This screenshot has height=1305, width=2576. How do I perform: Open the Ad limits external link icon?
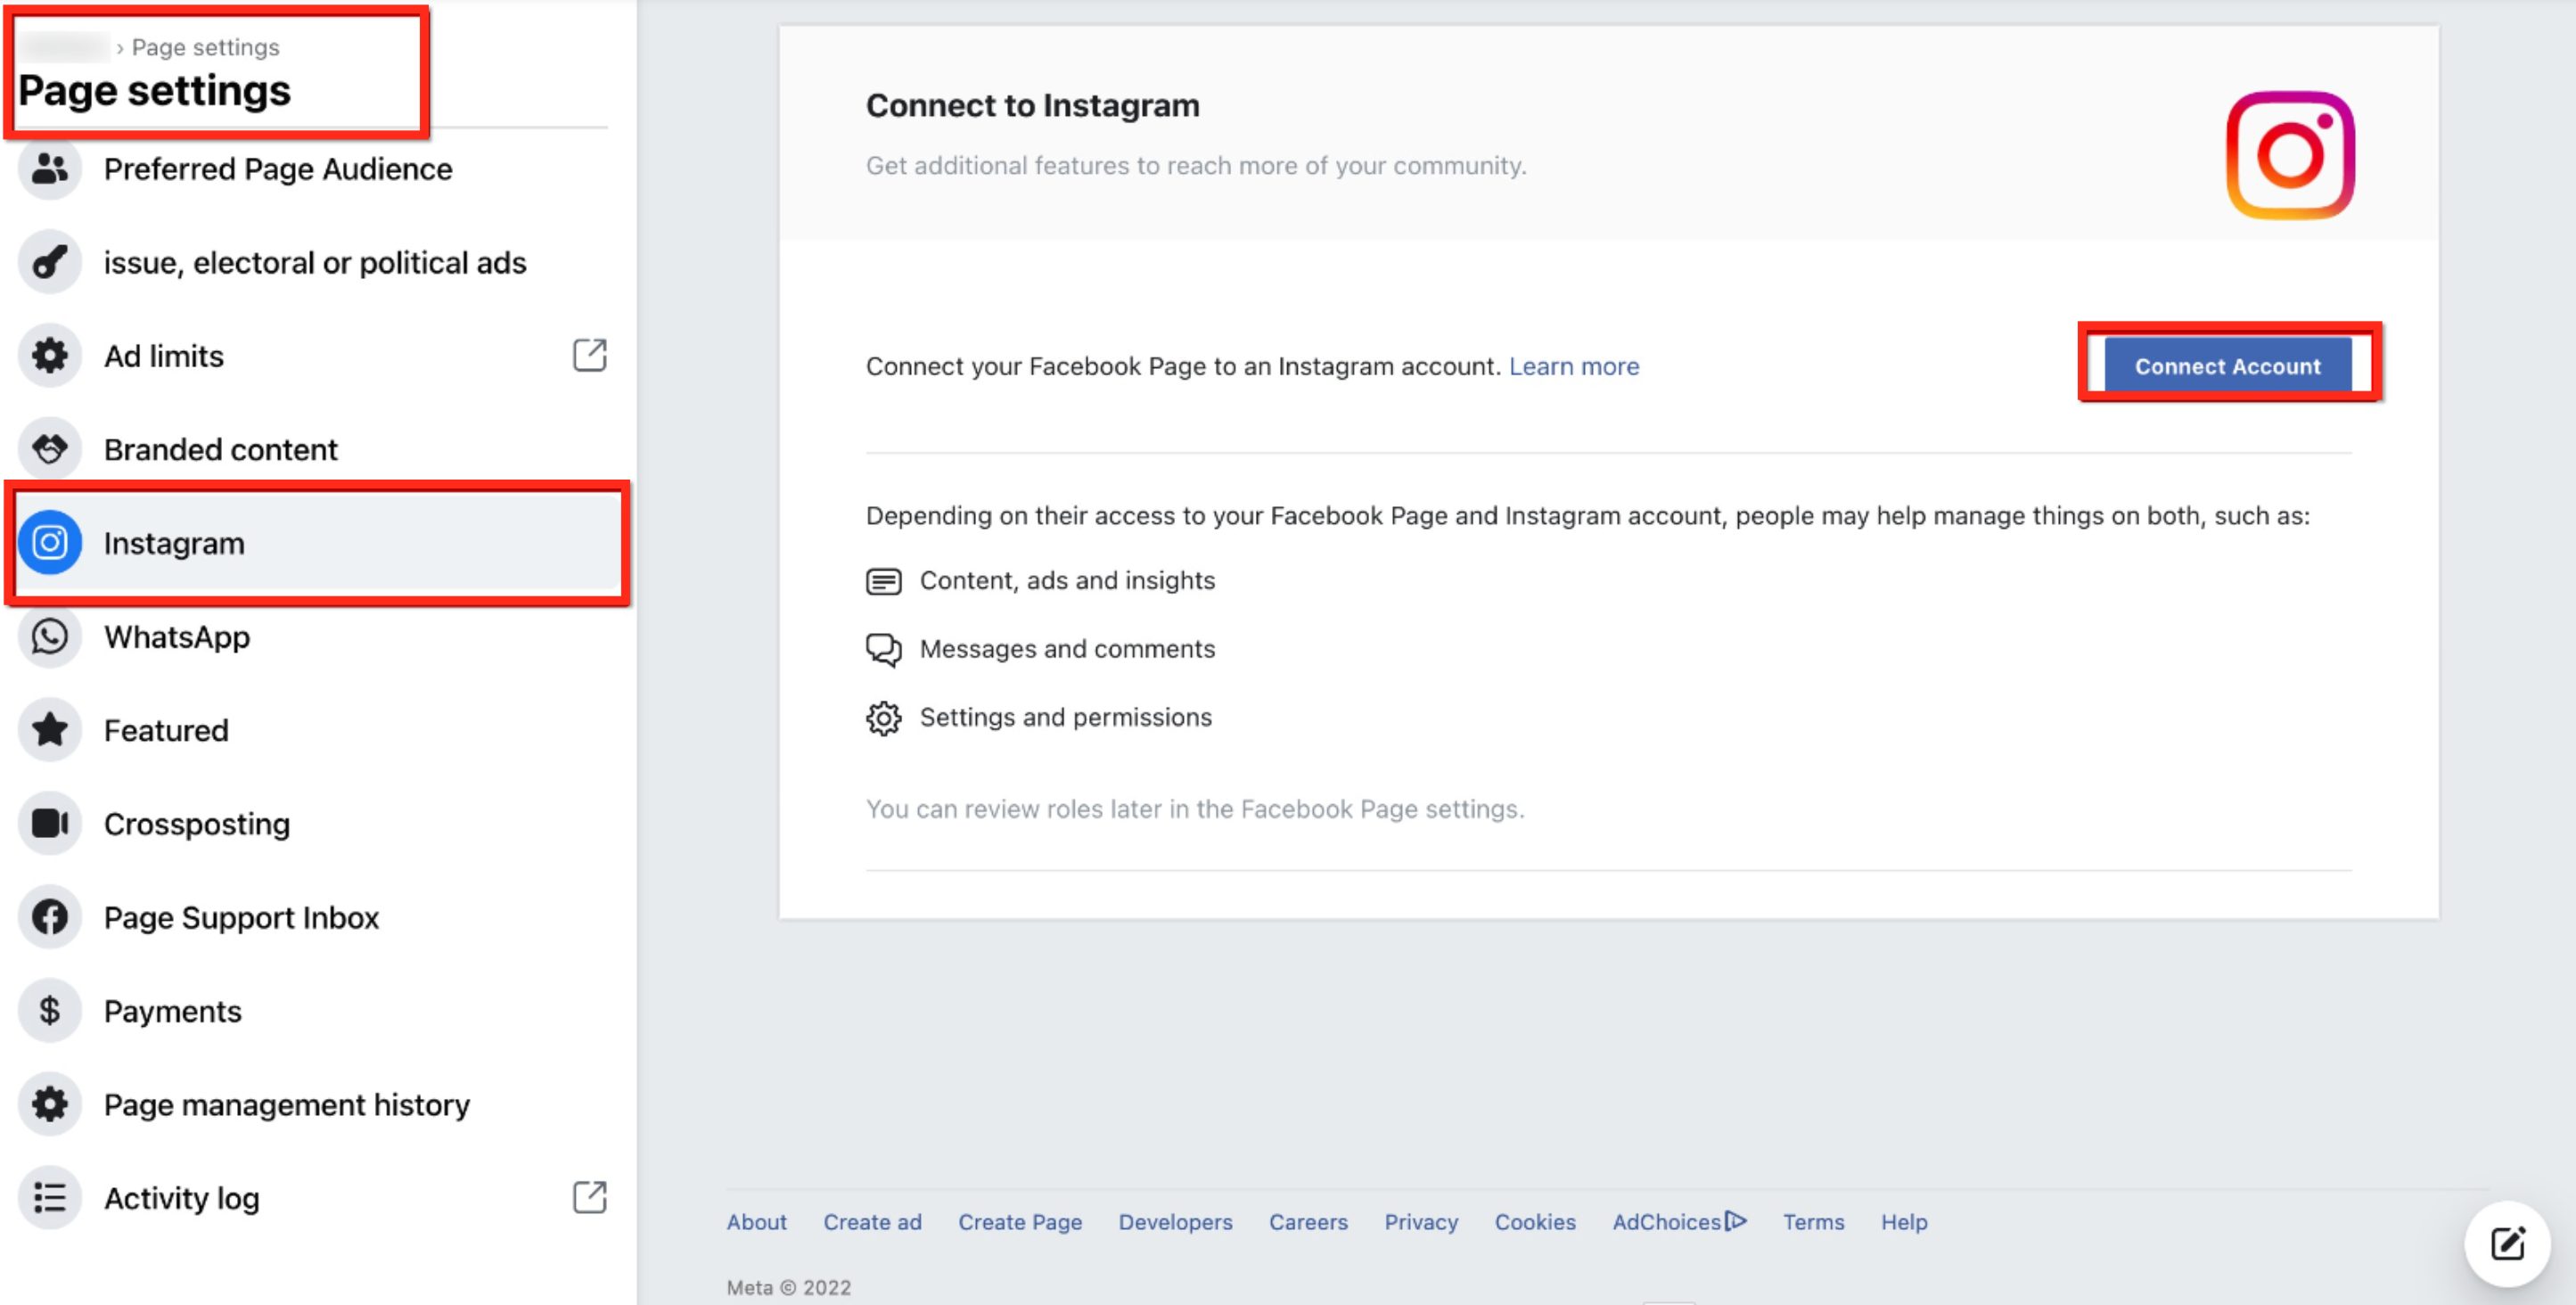point(589,355)
